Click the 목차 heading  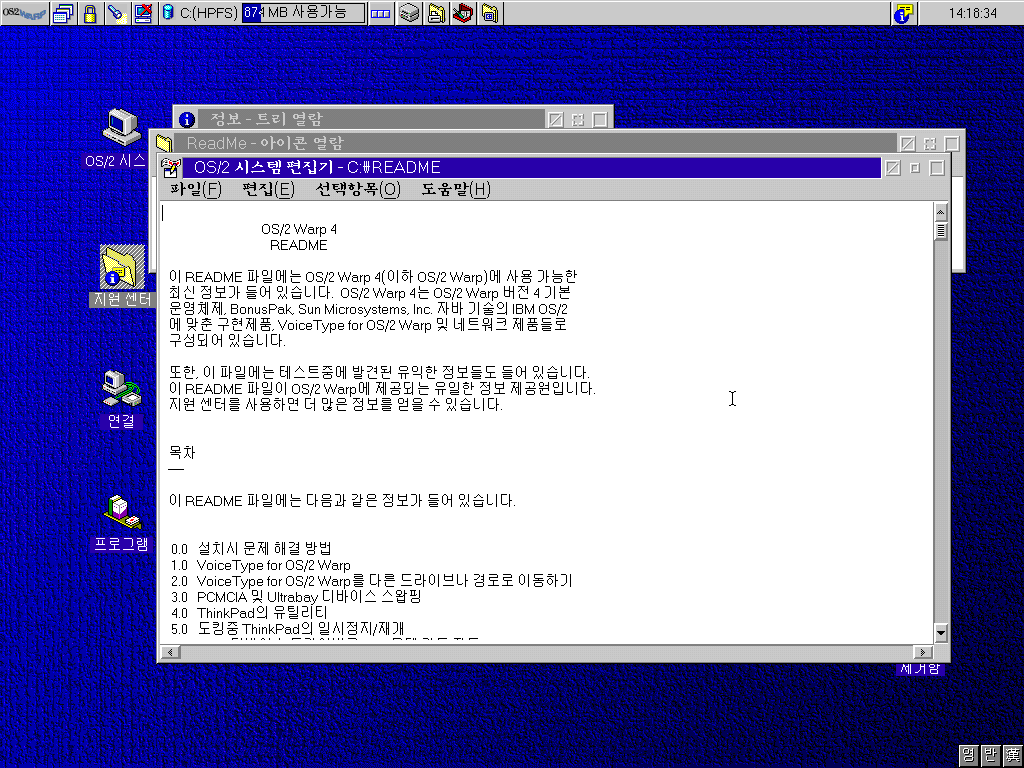[x=182, y=453]
